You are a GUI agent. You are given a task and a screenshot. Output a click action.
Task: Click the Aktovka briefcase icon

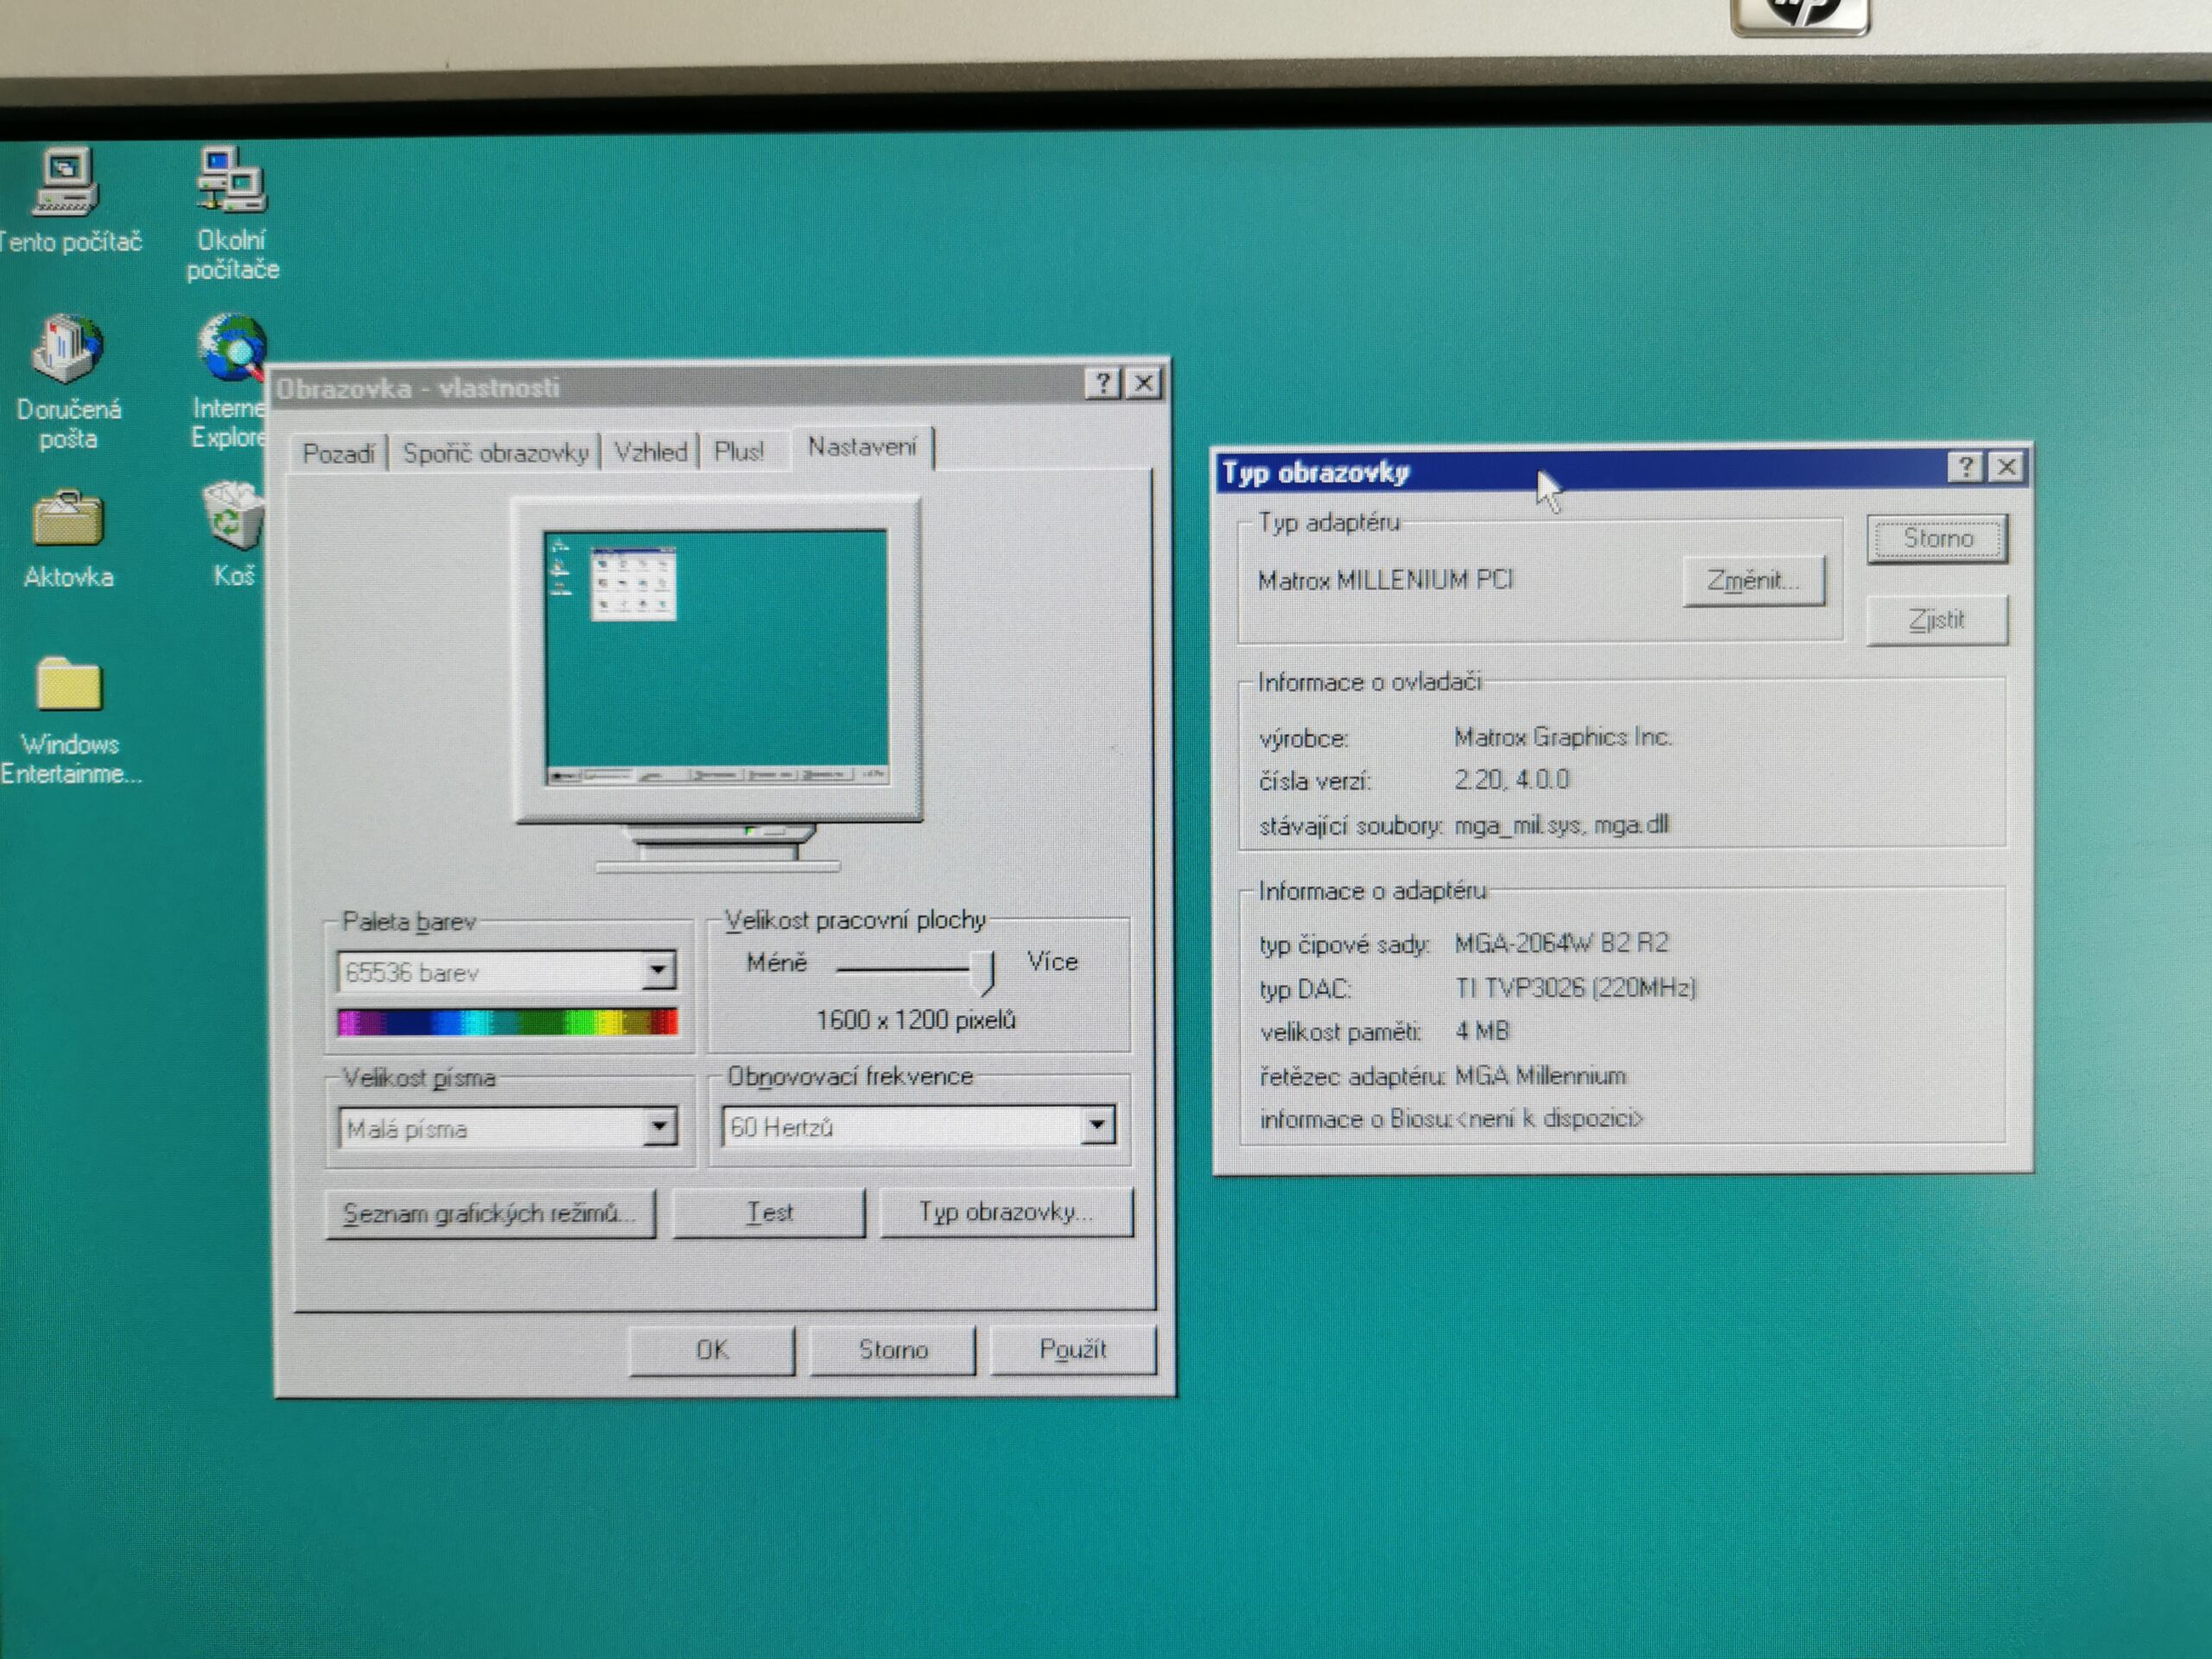click(67, 518)
